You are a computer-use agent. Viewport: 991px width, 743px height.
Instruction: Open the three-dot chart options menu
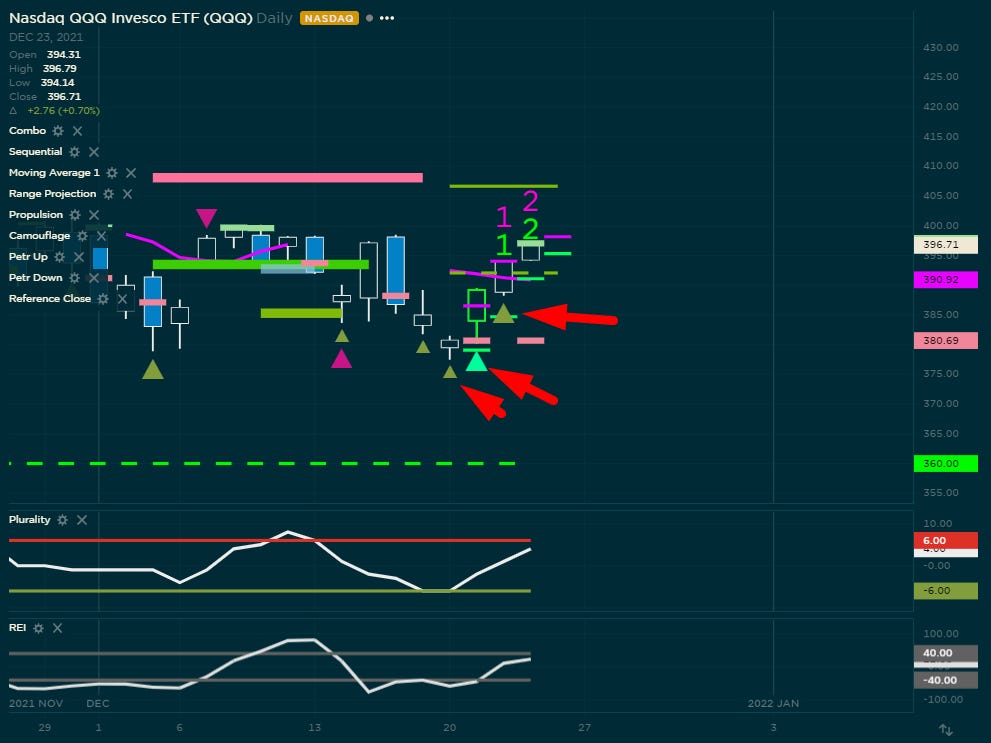coord(387,18)
